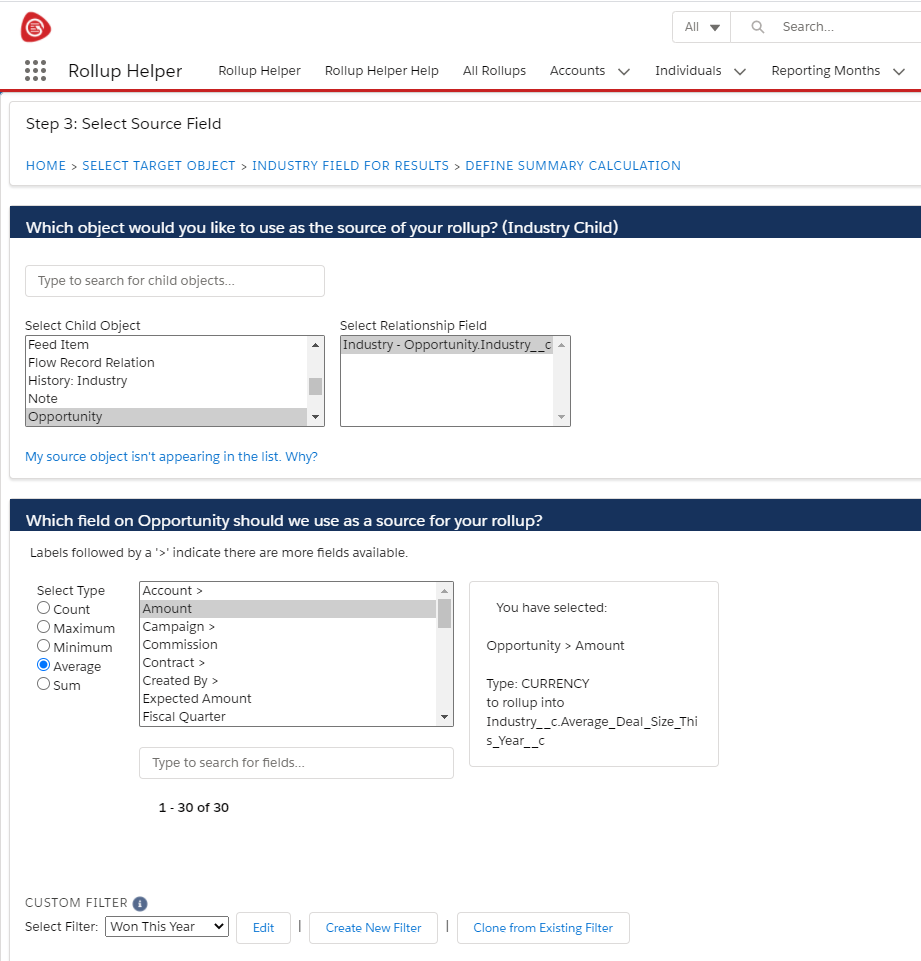Click Edit next to the selected filter

pos(263,928)
